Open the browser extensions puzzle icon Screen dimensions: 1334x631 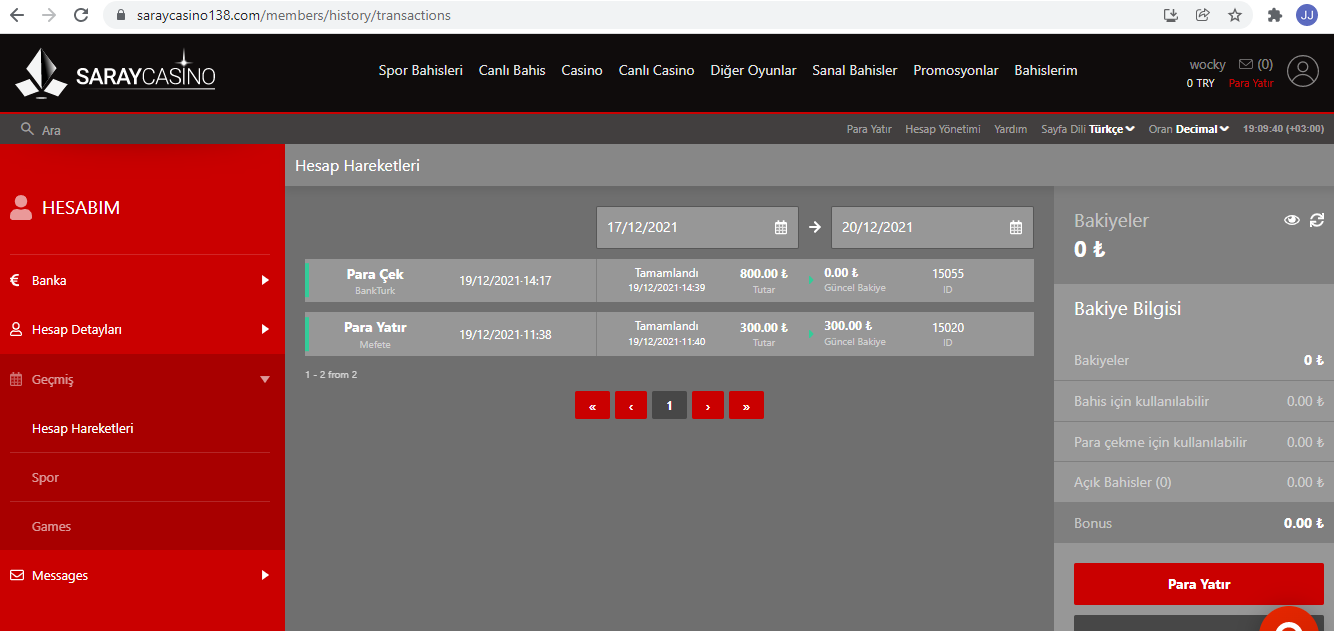click(1275, 15)
